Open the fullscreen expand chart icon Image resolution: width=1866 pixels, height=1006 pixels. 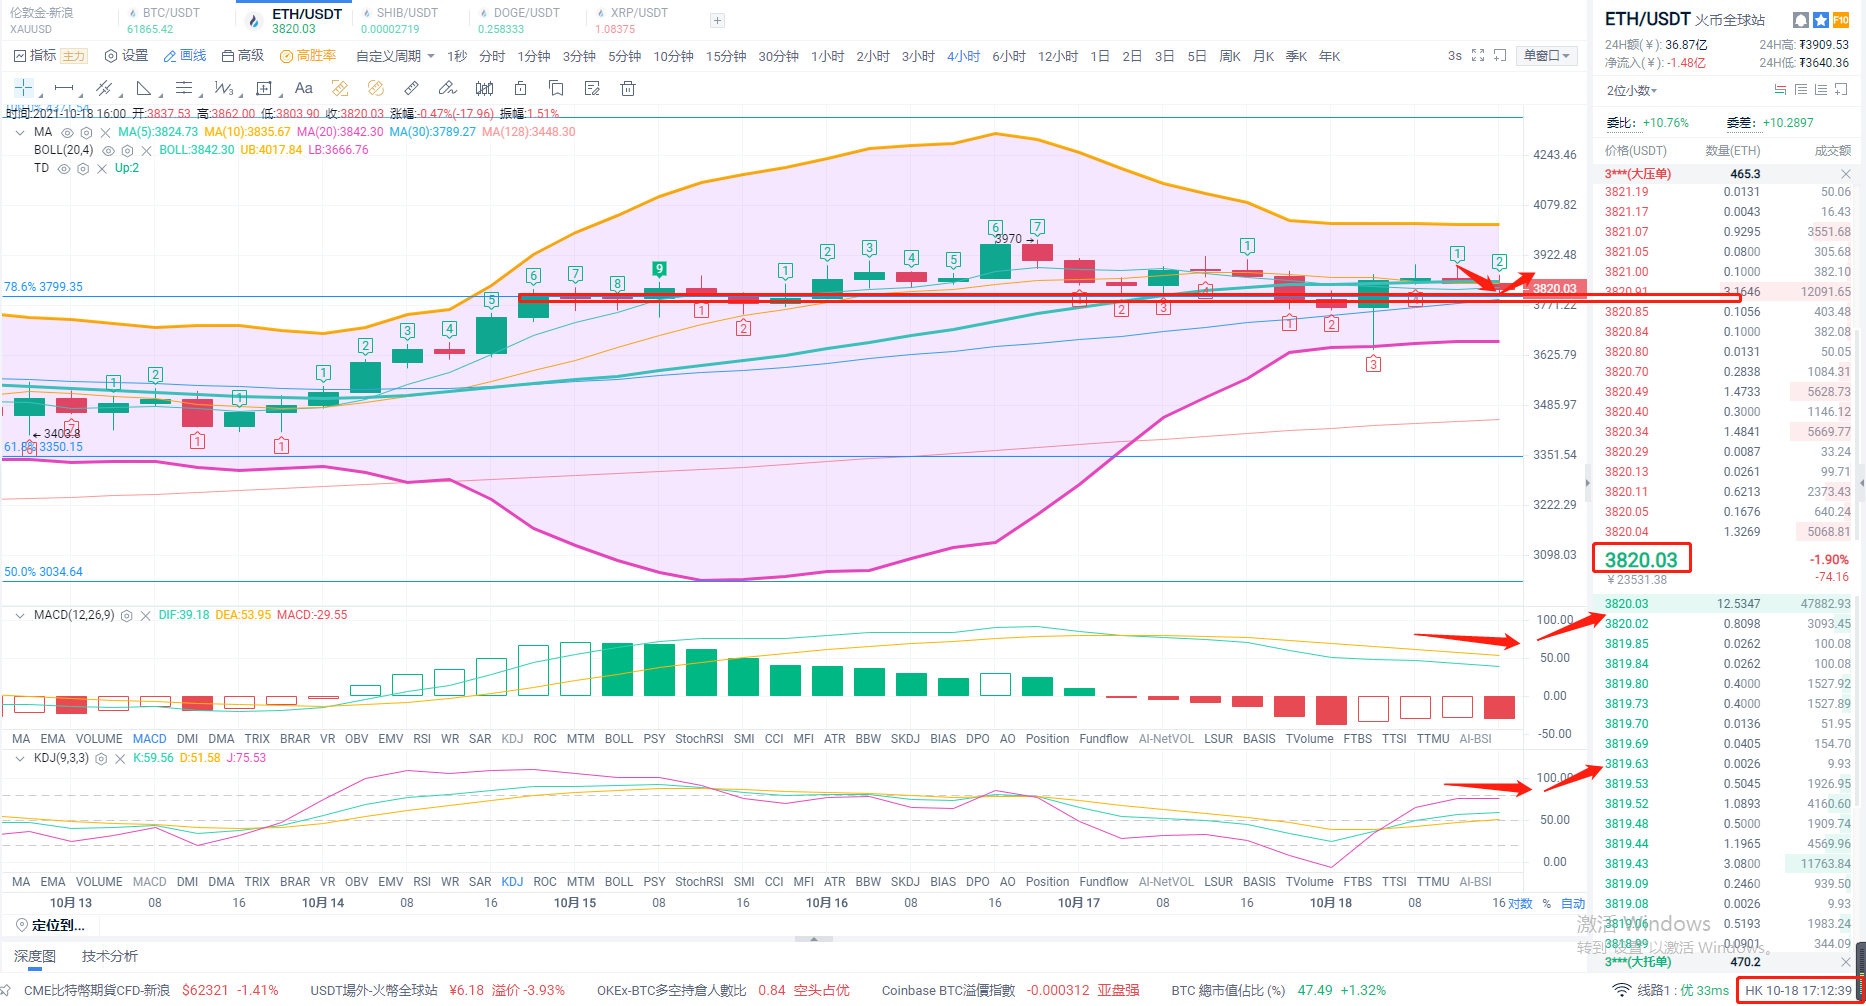pos(1478,56)
